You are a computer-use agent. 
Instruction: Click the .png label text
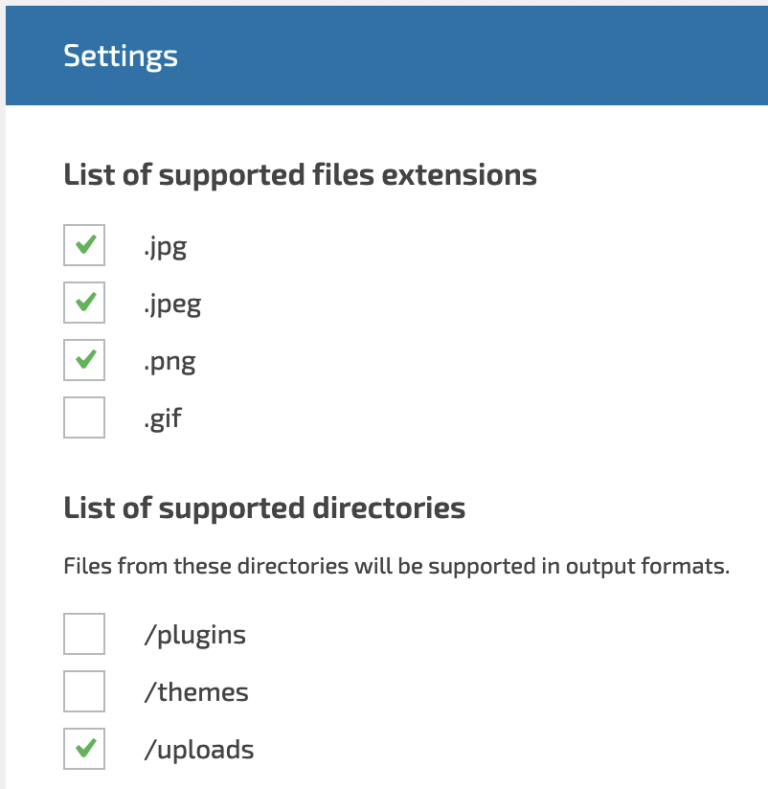click(x=169, y=361)
